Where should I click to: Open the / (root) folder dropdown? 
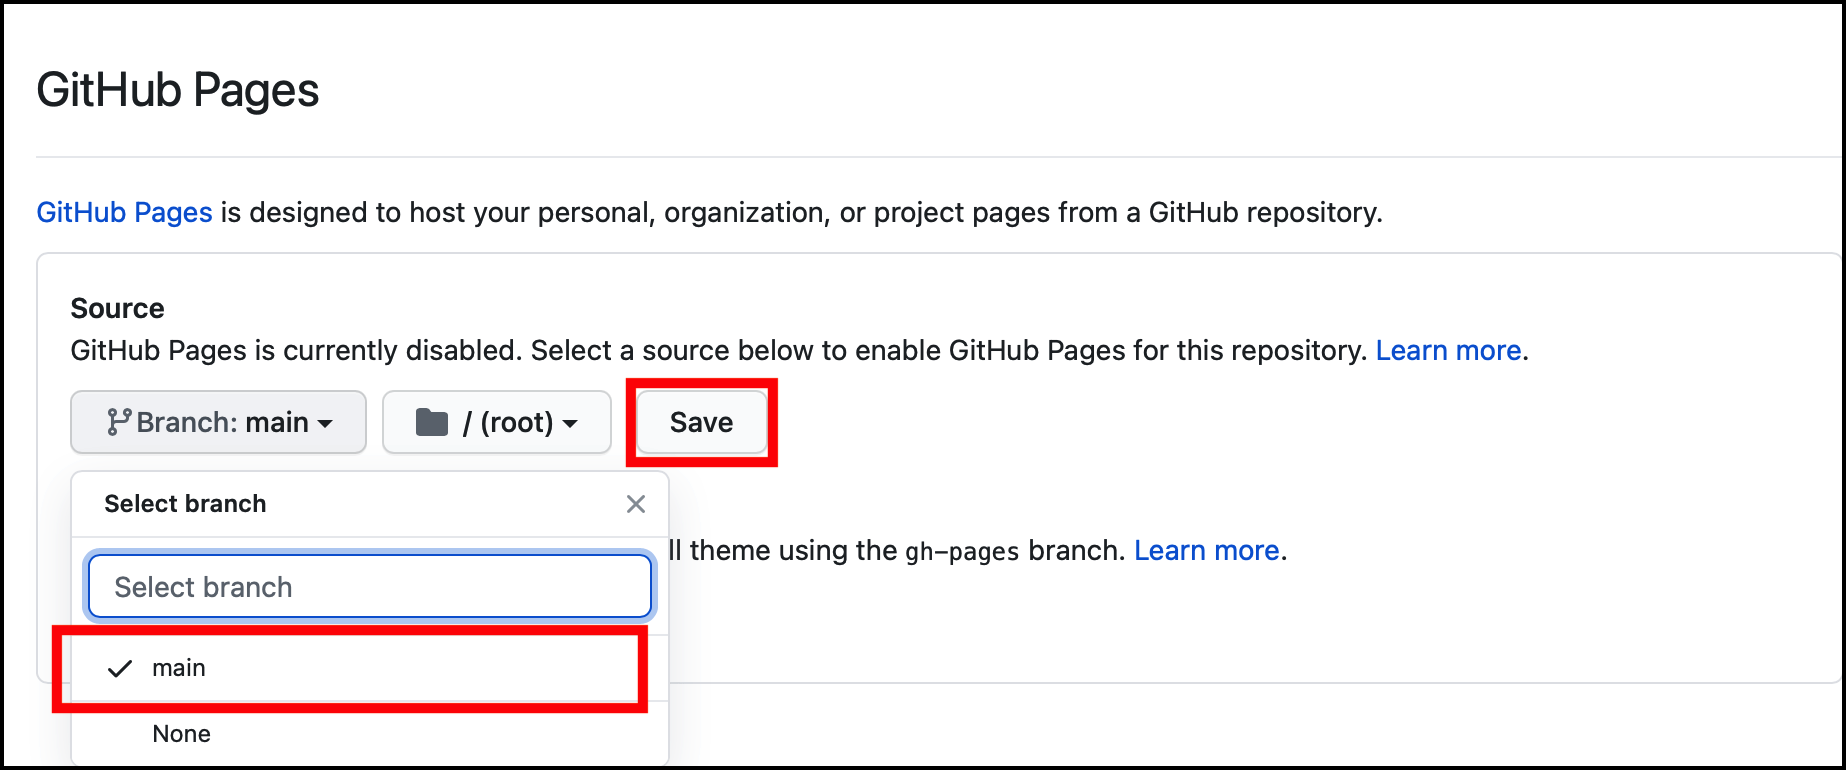[497, 422]
